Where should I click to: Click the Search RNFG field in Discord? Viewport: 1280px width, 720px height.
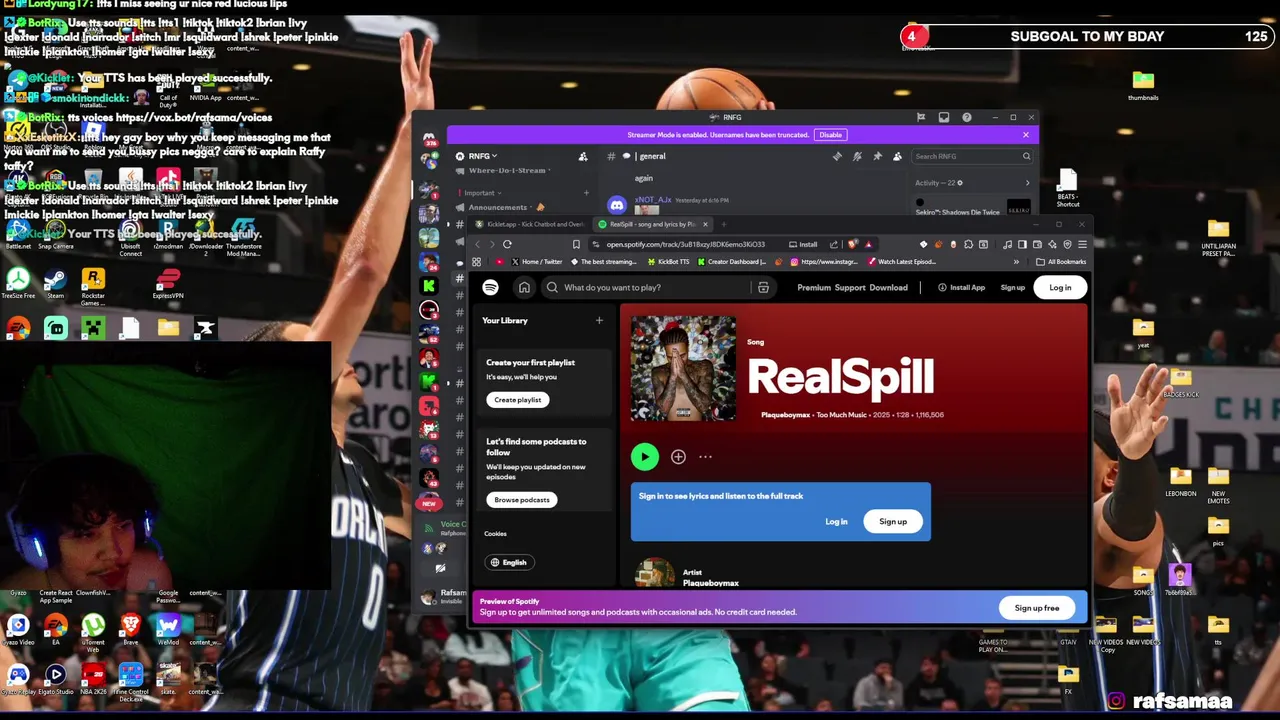tap(972, 157)
